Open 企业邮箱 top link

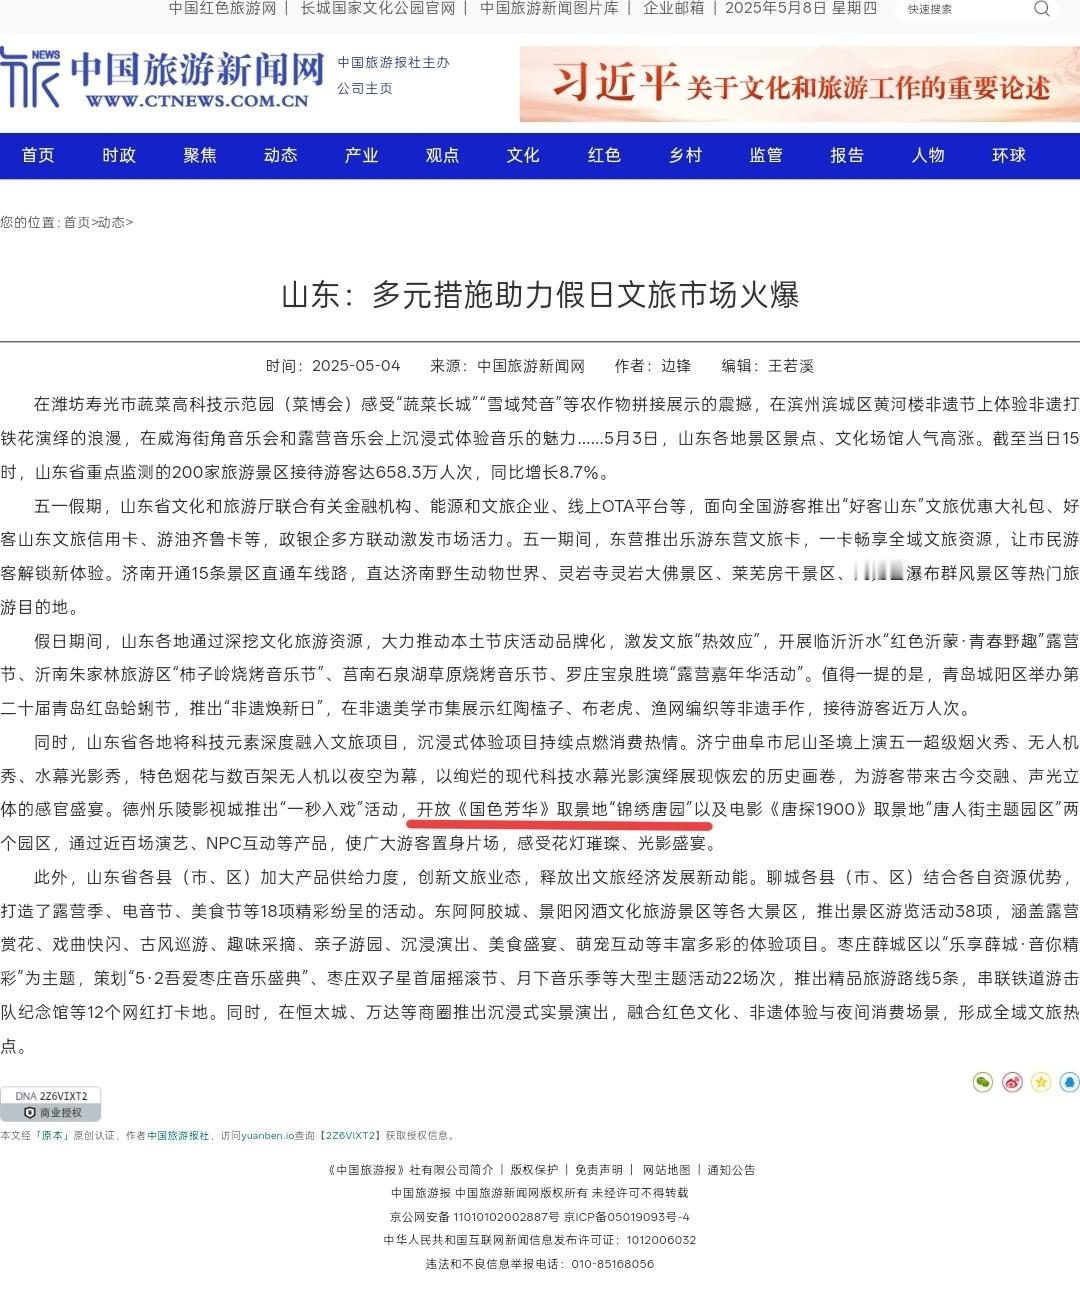674,8
